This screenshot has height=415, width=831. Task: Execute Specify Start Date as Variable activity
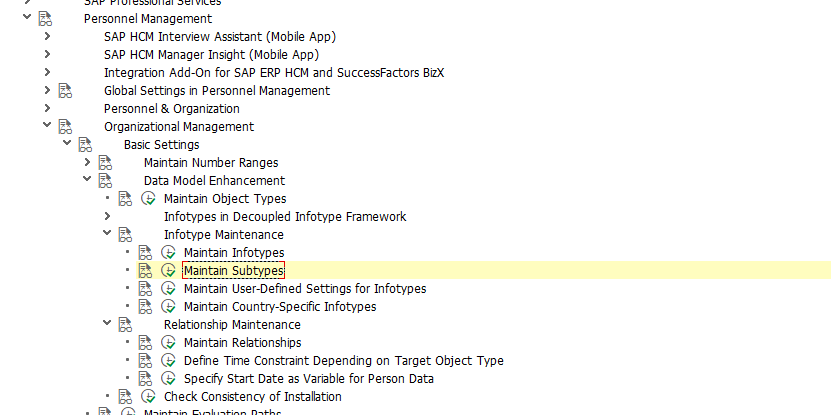[169, 379]
